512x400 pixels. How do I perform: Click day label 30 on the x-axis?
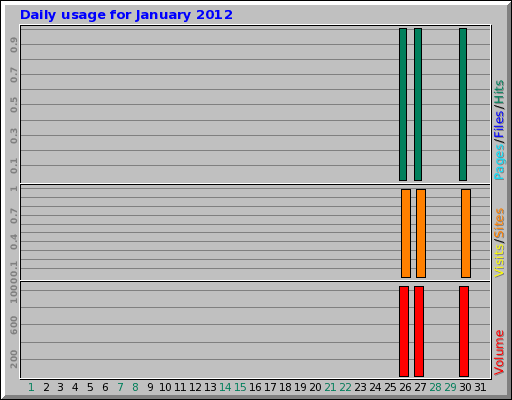tap(465, 387)
